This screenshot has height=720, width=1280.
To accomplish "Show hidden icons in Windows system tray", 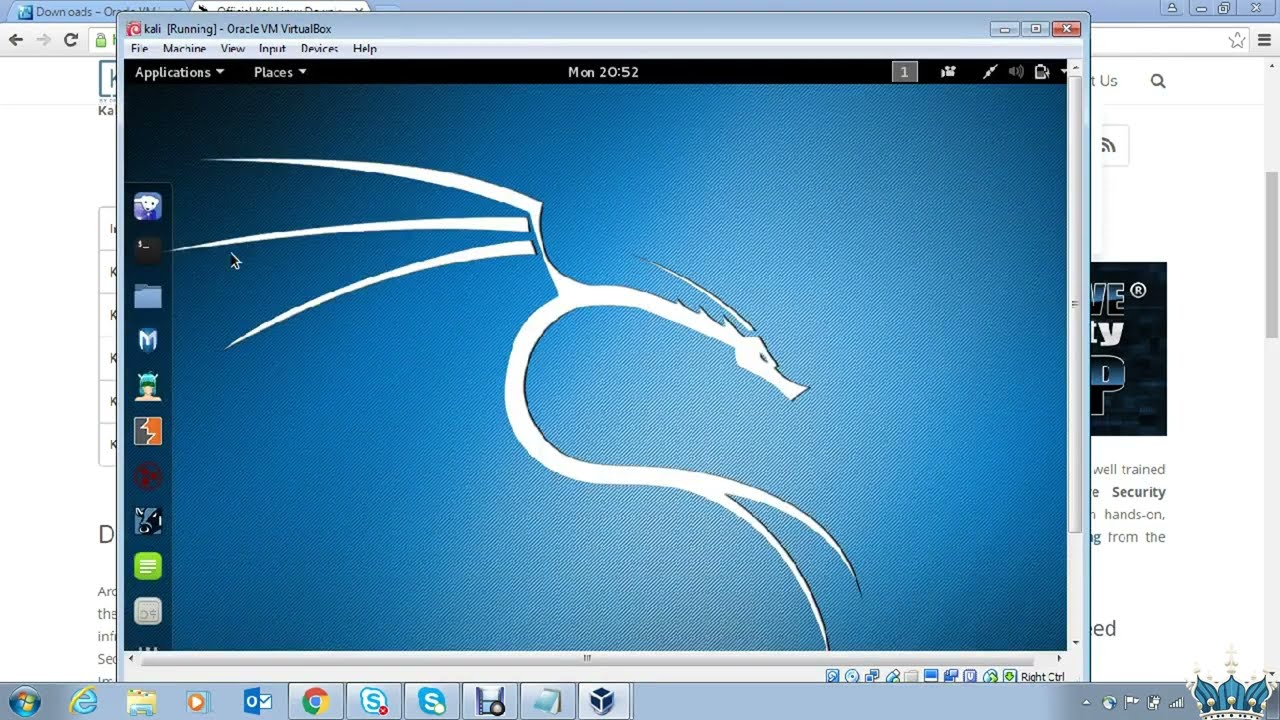I will [1086, 703].
